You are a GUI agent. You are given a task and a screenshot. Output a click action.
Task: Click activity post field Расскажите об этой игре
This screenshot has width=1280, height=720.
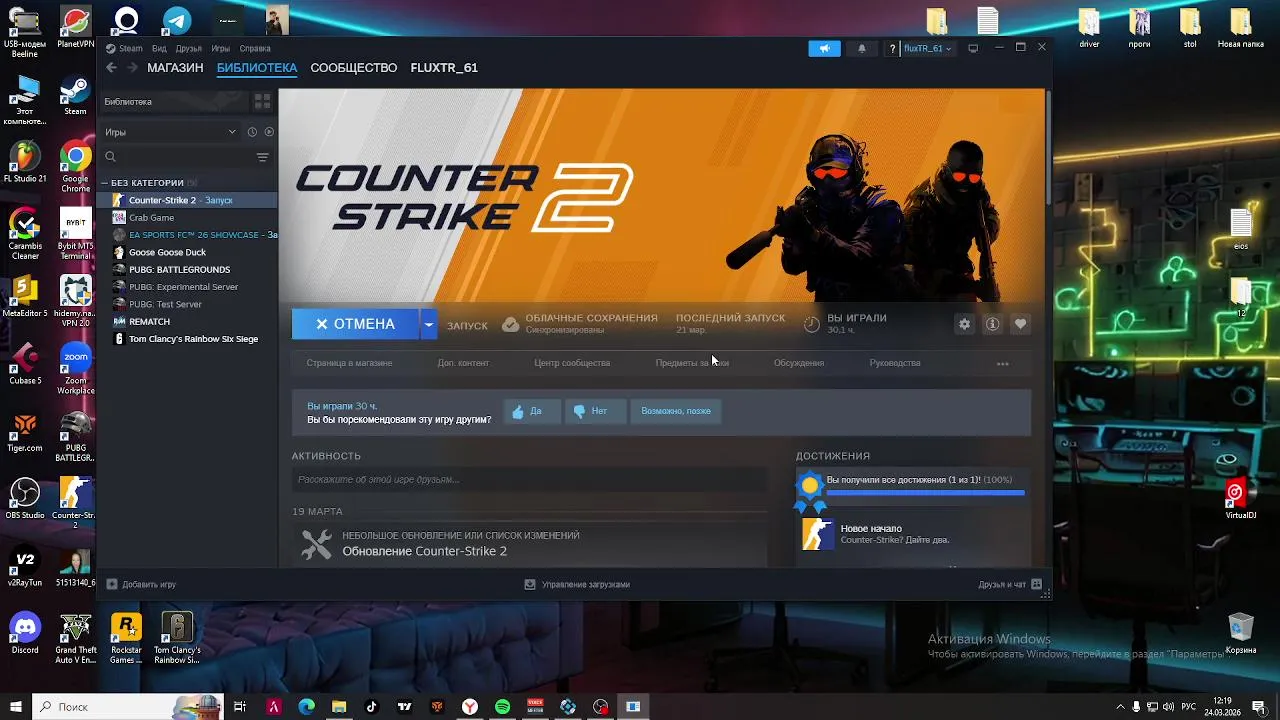(530, 480)
